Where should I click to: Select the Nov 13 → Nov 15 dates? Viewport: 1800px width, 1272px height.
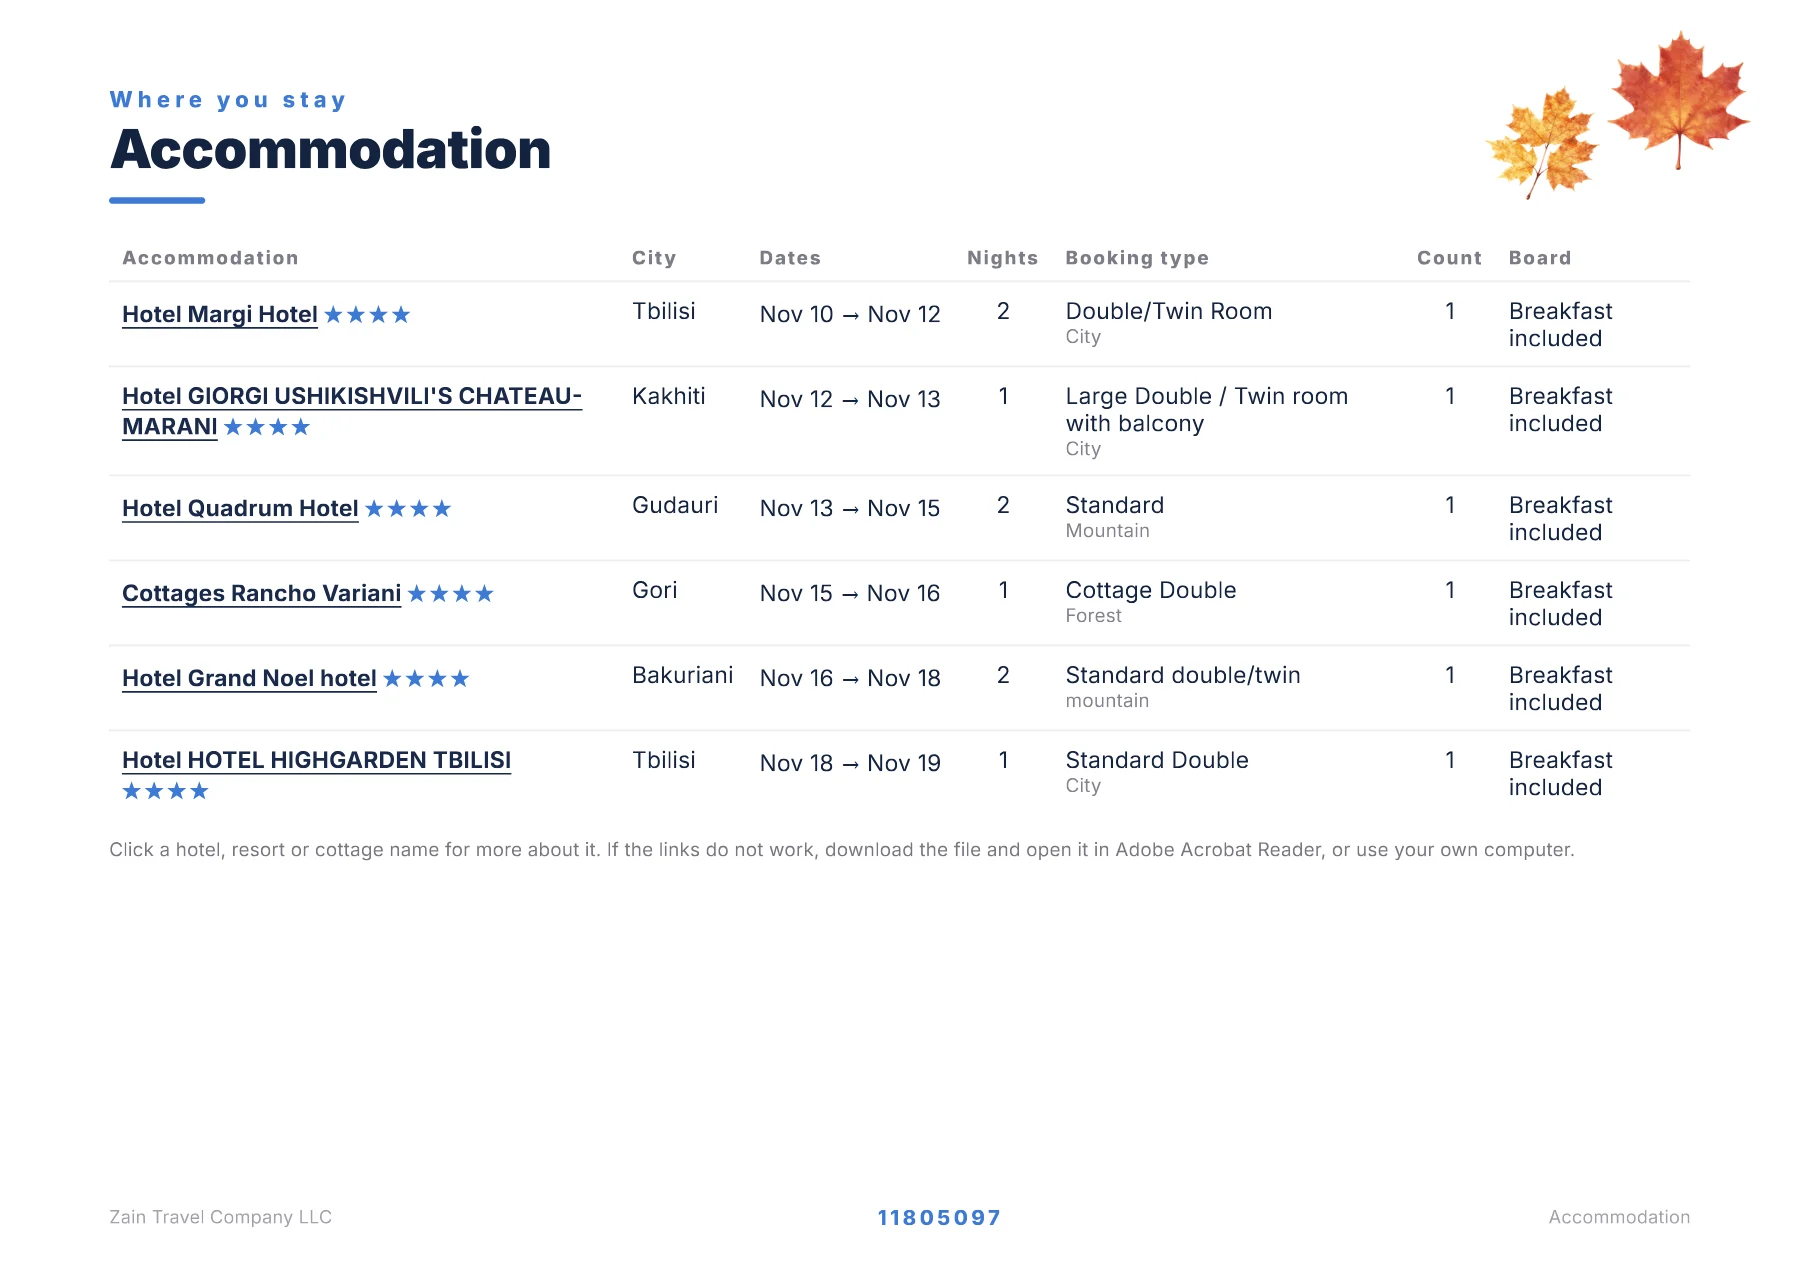[x=850, y=508]
